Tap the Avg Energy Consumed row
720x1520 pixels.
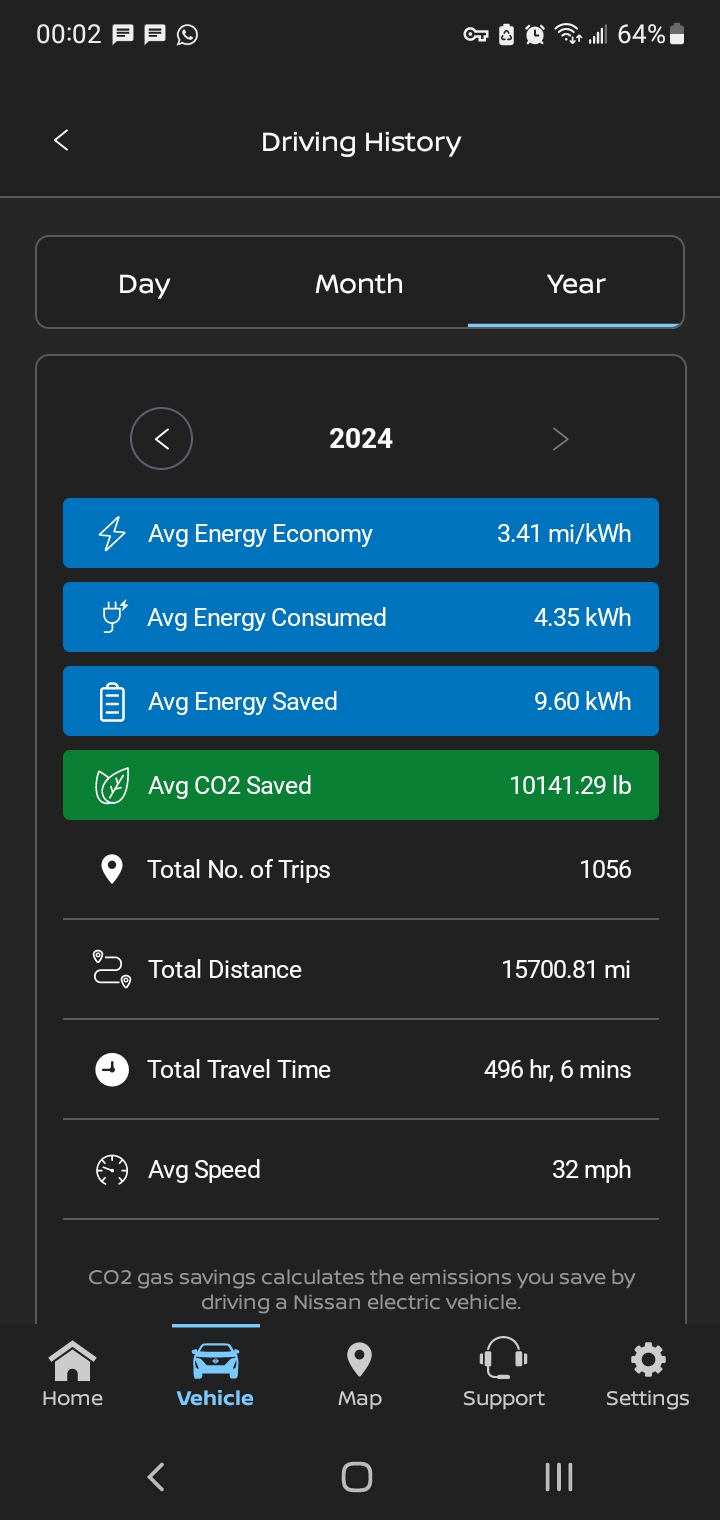(361, 617)
